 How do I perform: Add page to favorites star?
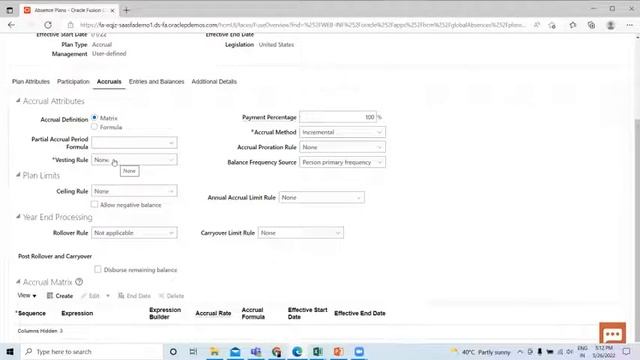click(x=552, y=25)
